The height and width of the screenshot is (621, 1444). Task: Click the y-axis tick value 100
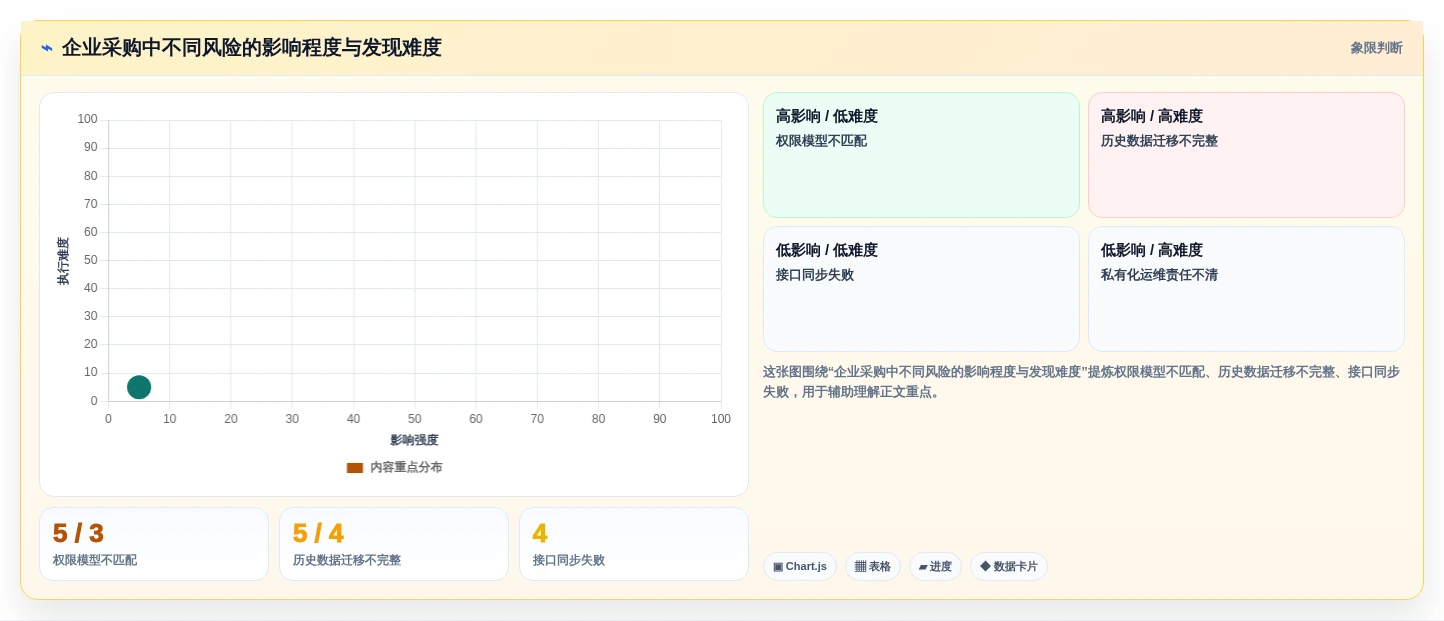tap(88, 119)
